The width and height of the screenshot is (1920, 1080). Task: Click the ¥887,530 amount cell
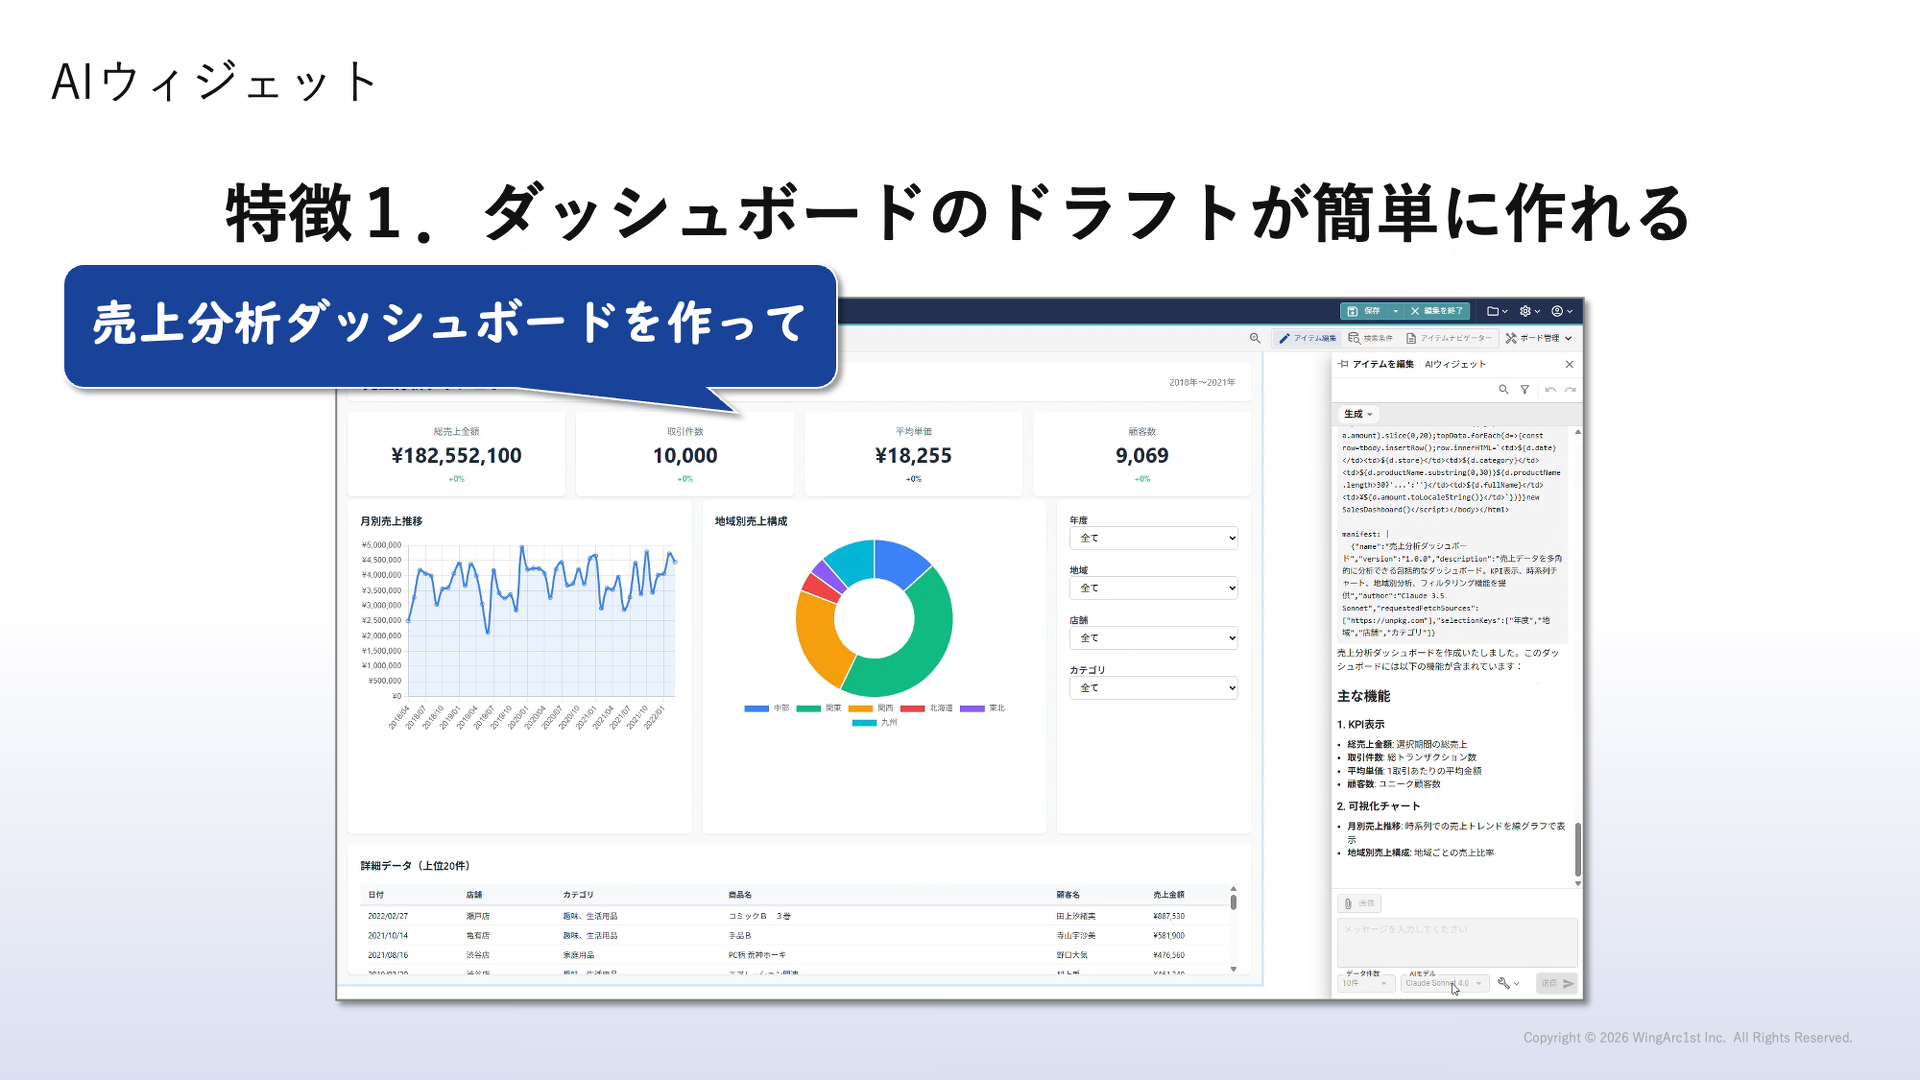pos(1169,916)
